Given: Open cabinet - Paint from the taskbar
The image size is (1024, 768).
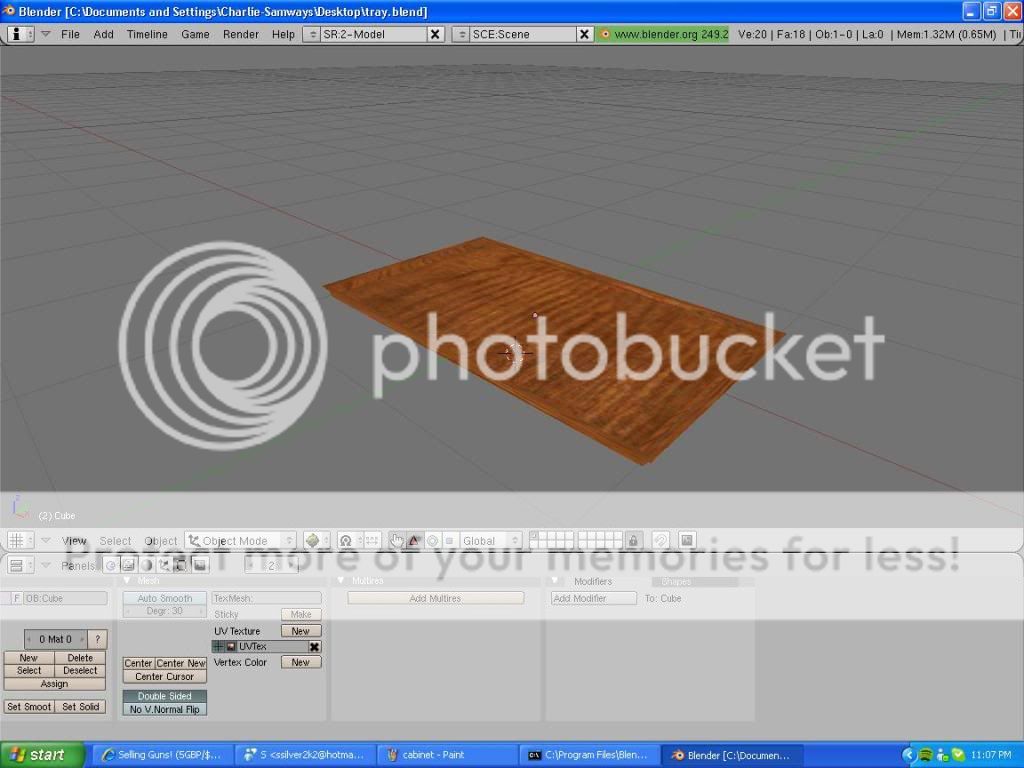Looking at the screenshot, I should [448, 755].
